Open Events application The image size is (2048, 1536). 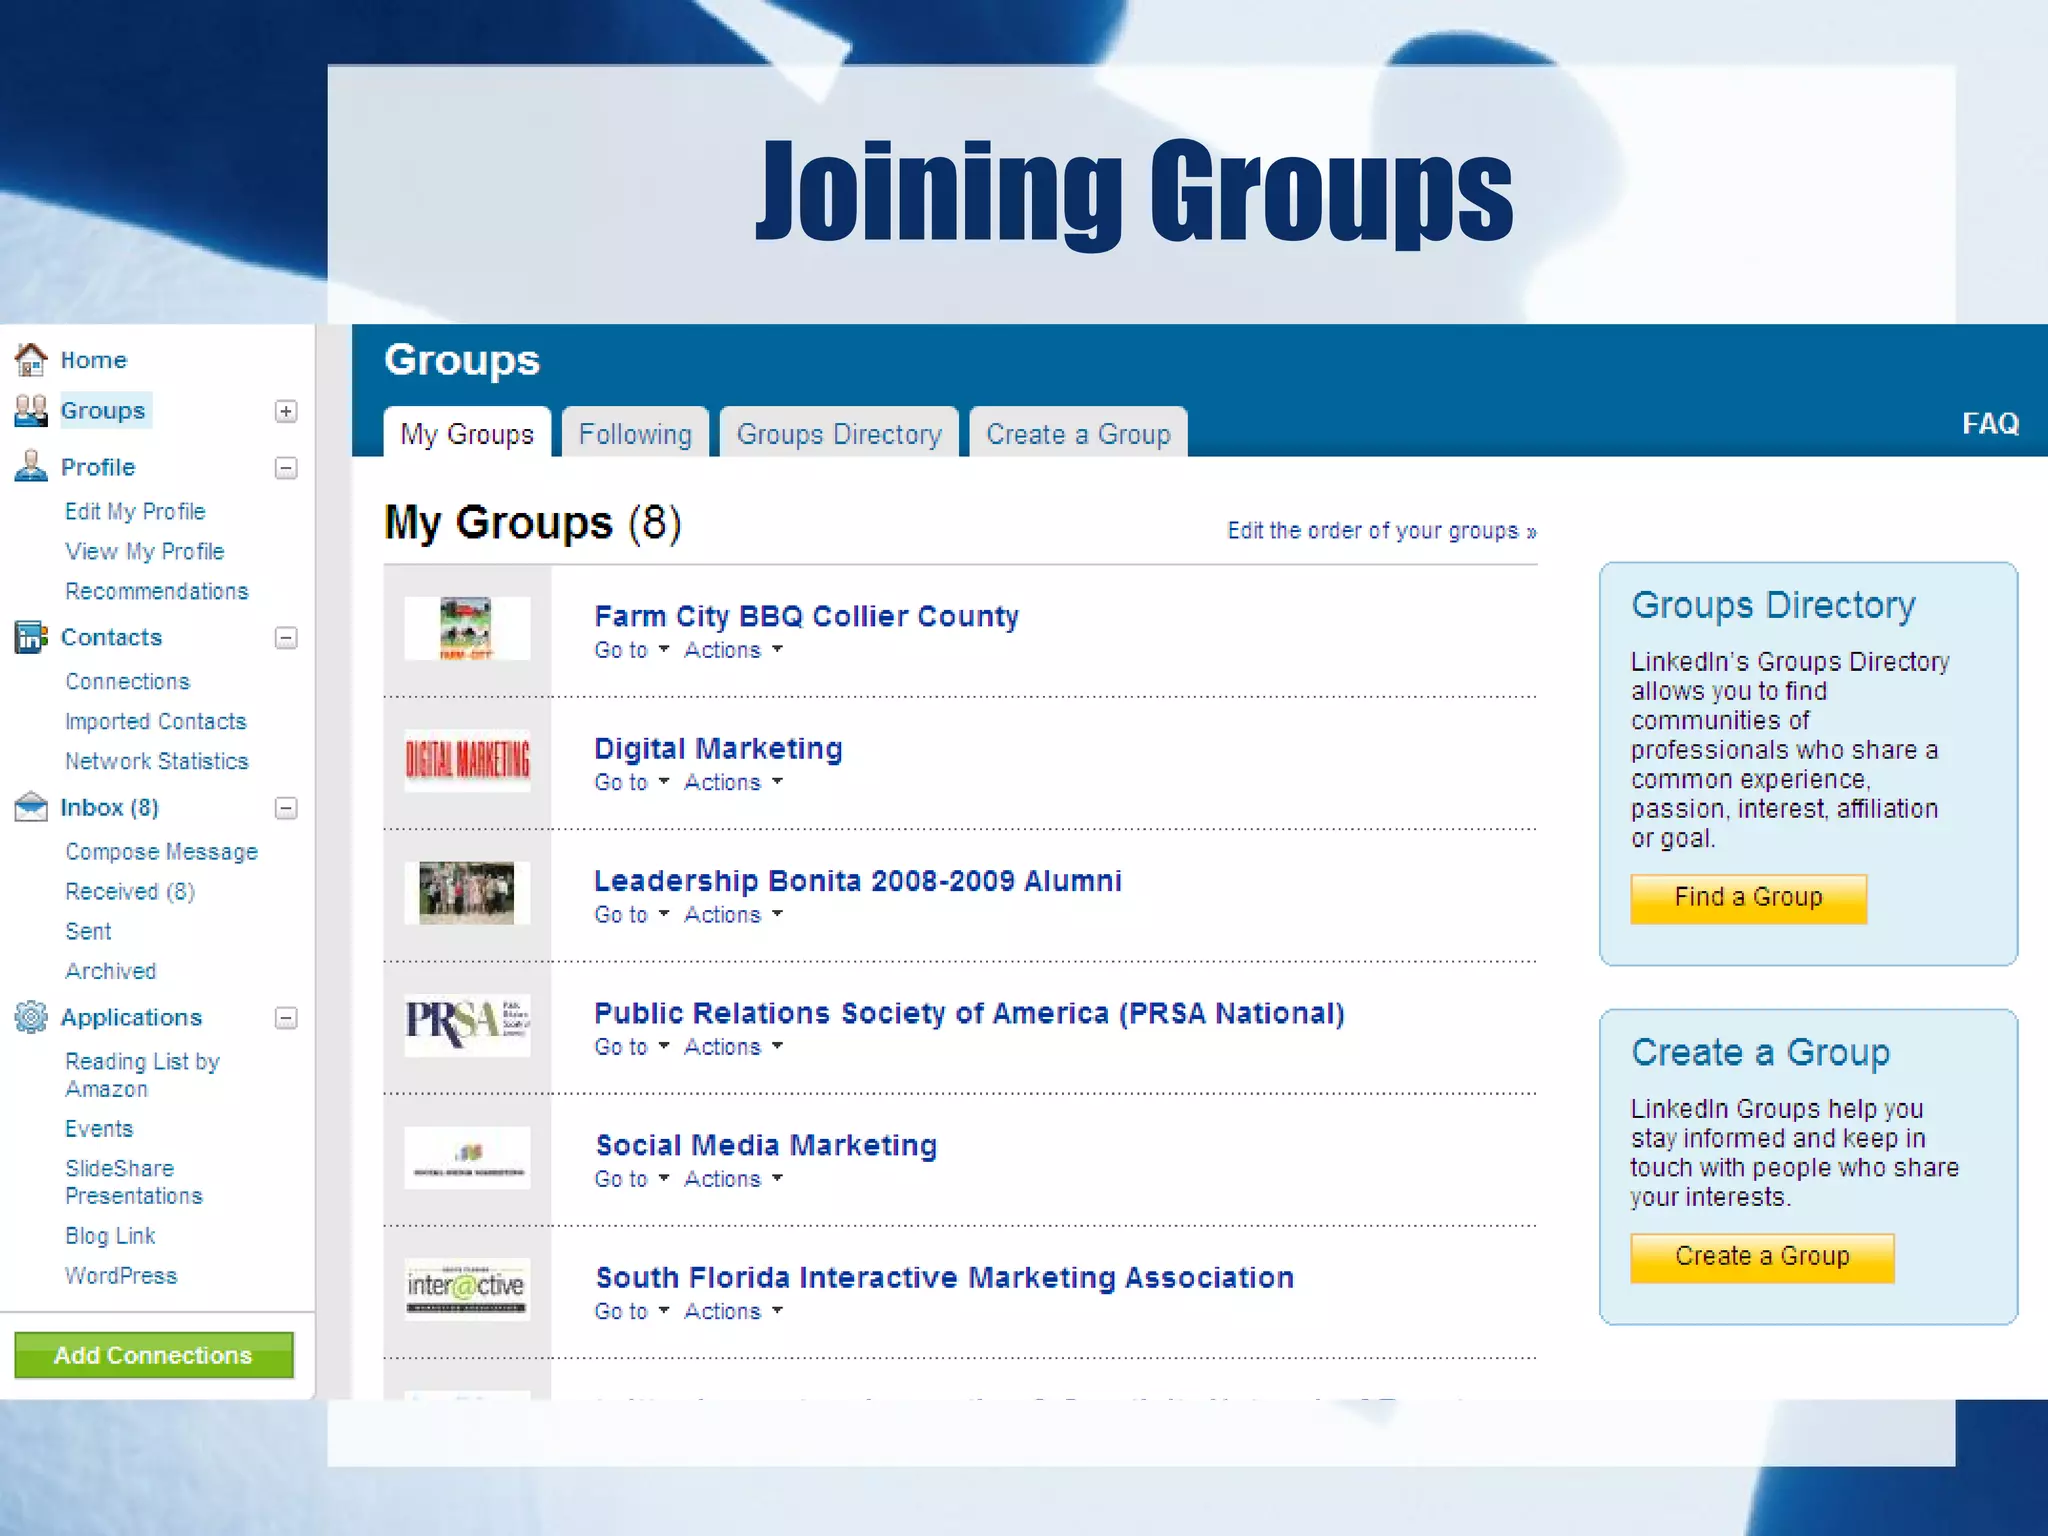[x=99, y=1128]
